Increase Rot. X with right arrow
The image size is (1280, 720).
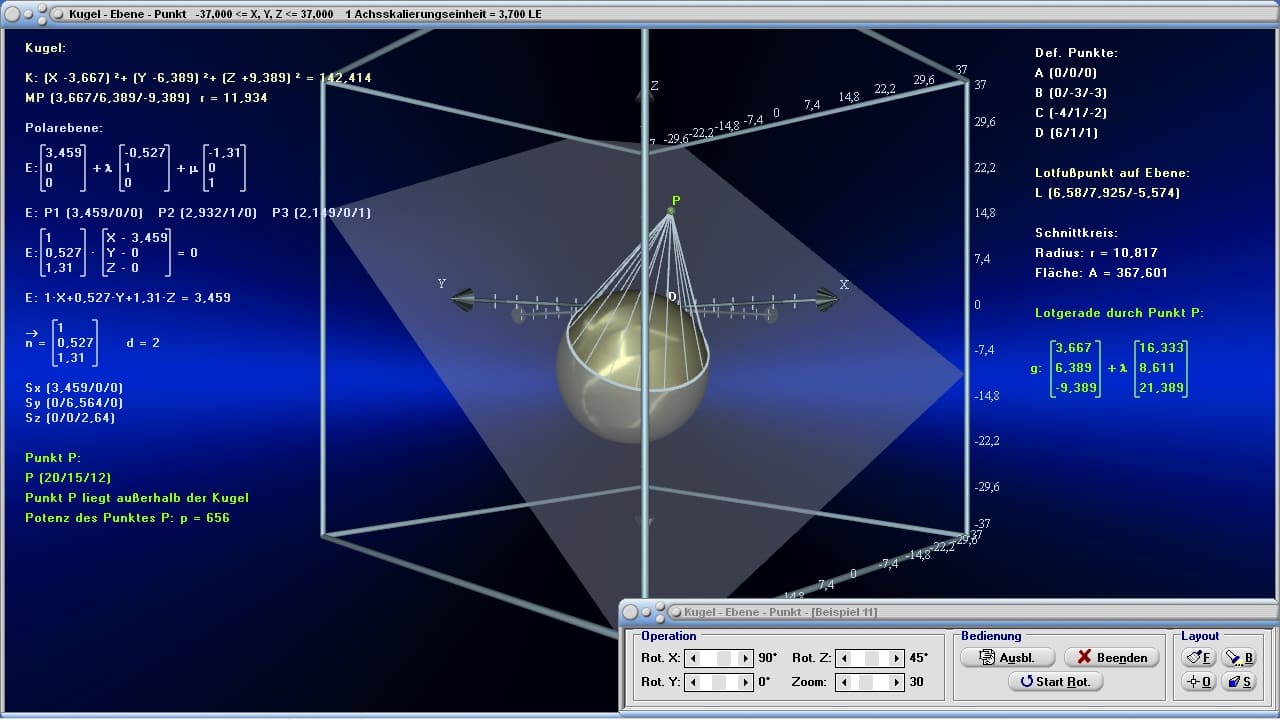pos(745,658)
